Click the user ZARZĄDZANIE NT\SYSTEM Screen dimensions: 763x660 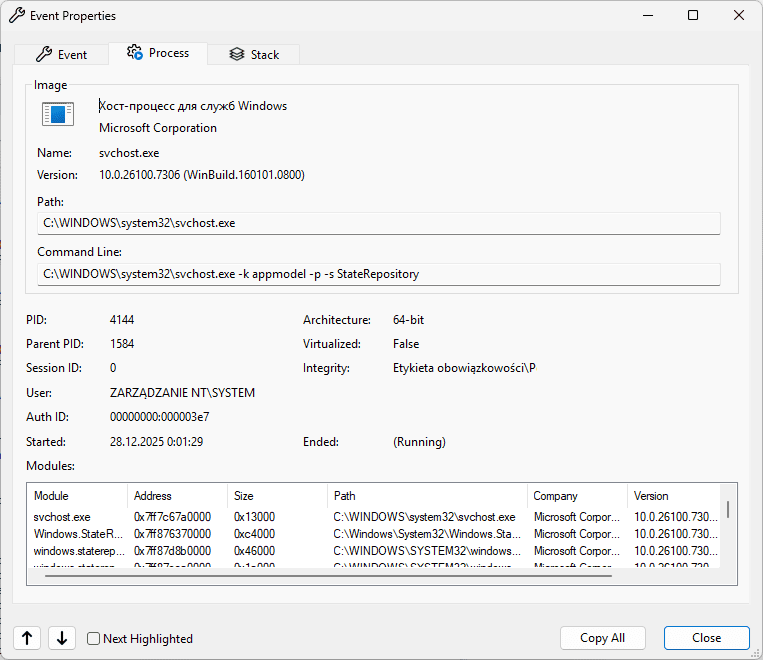point(182,393)
